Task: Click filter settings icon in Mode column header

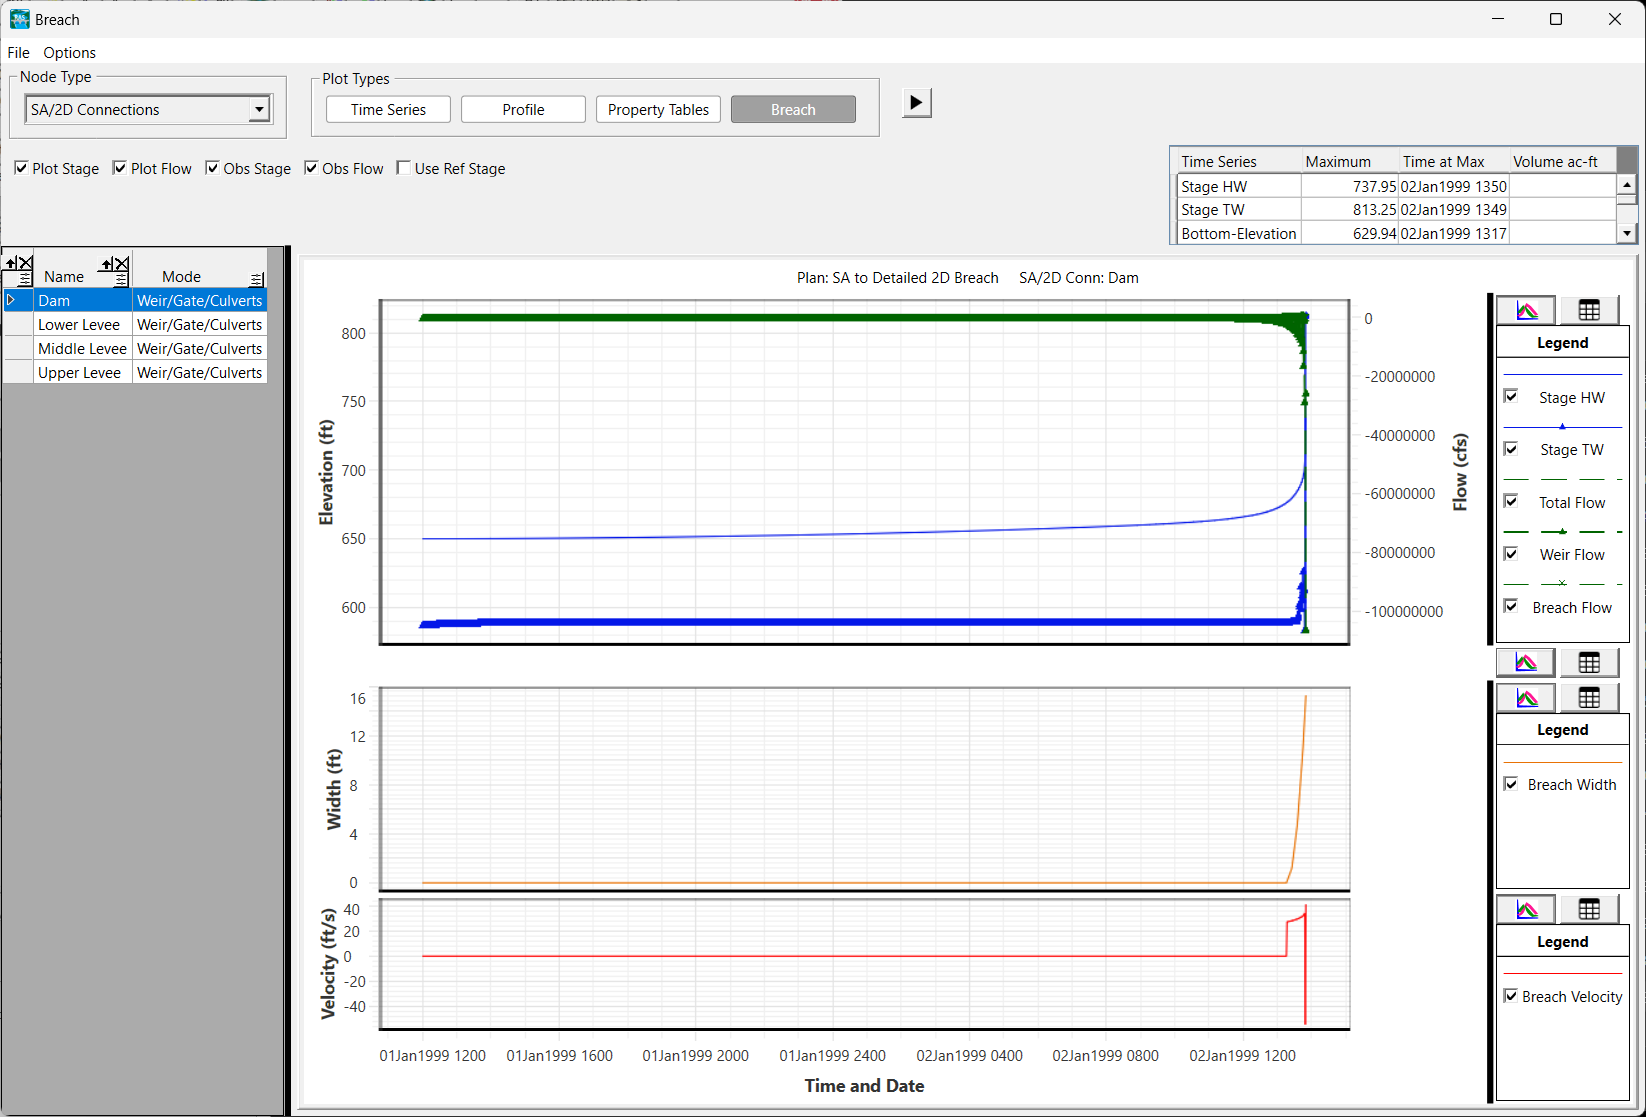Action: pyautogui.click(x=257, y=279)
